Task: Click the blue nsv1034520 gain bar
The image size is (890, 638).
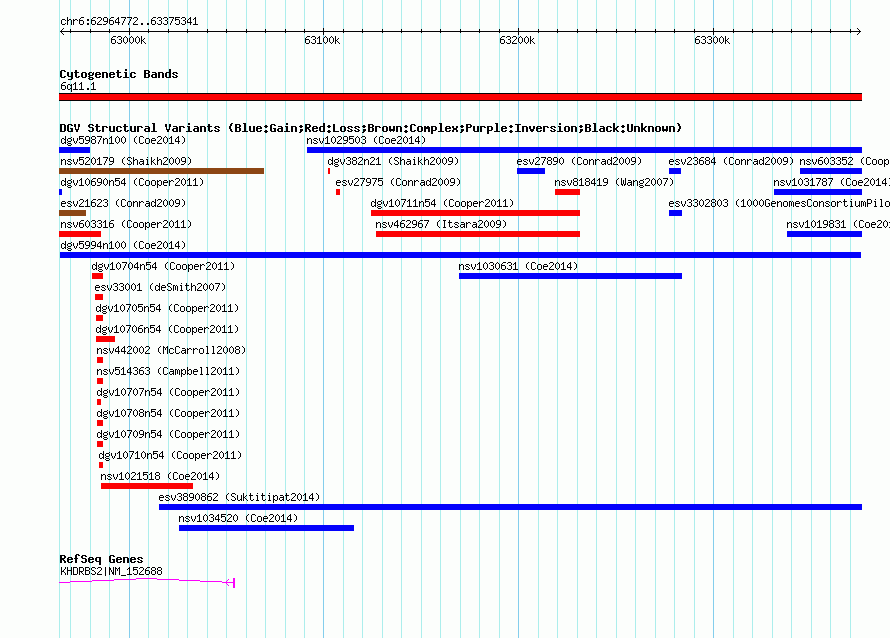Action: point(266,528)
